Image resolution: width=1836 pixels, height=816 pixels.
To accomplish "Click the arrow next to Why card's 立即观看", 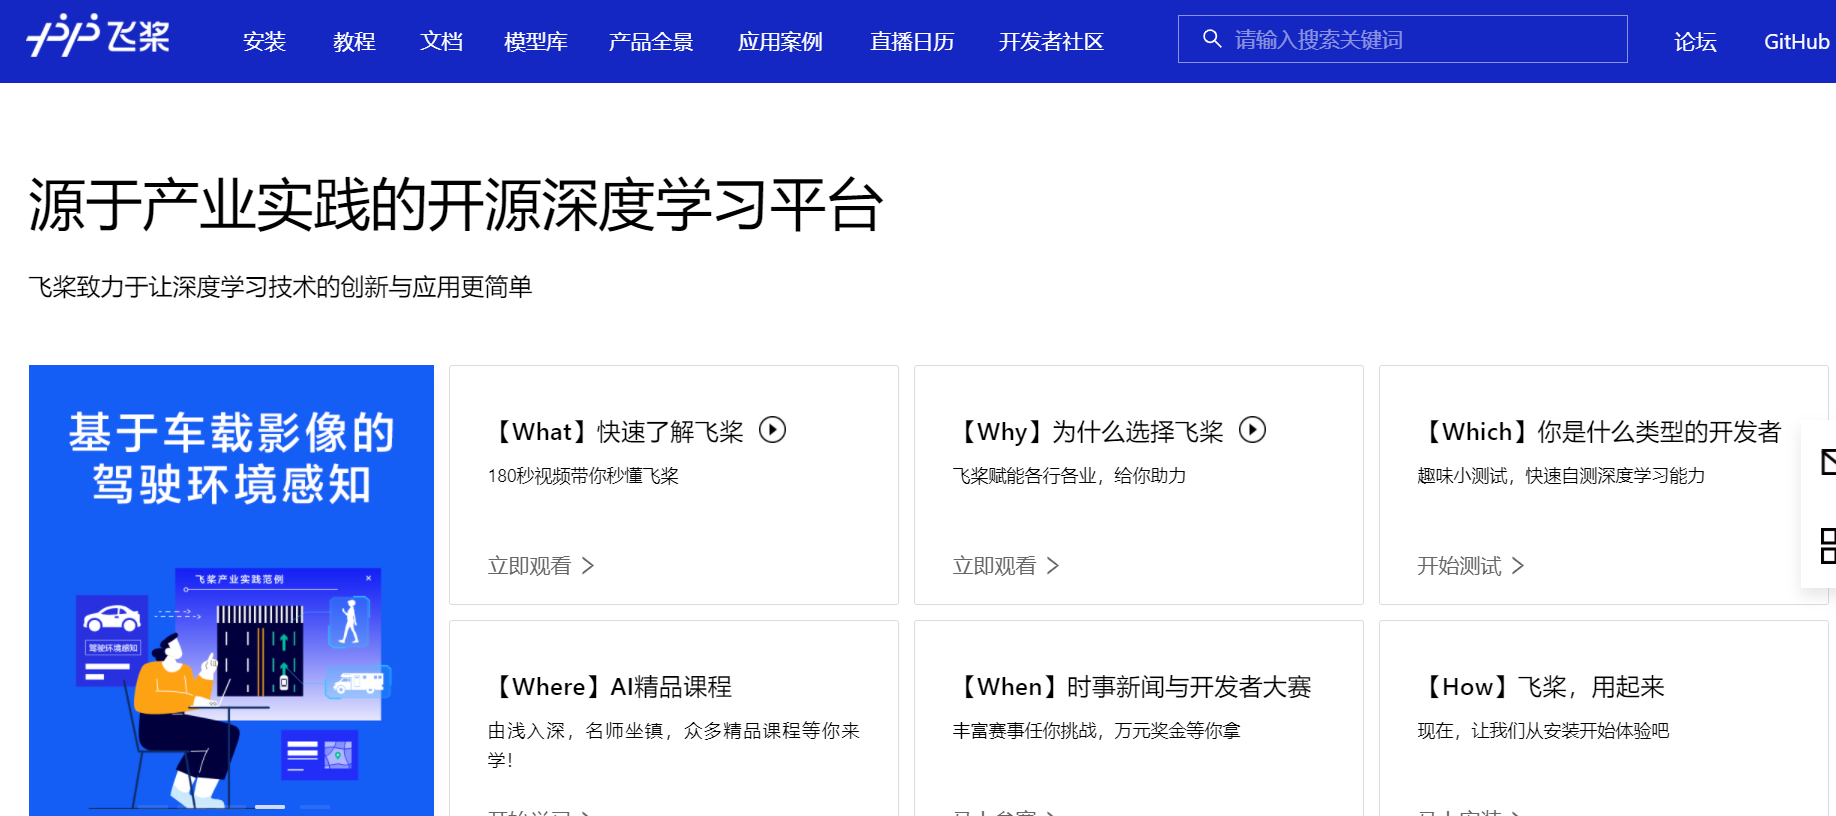I will click(x=1053, y=566).
